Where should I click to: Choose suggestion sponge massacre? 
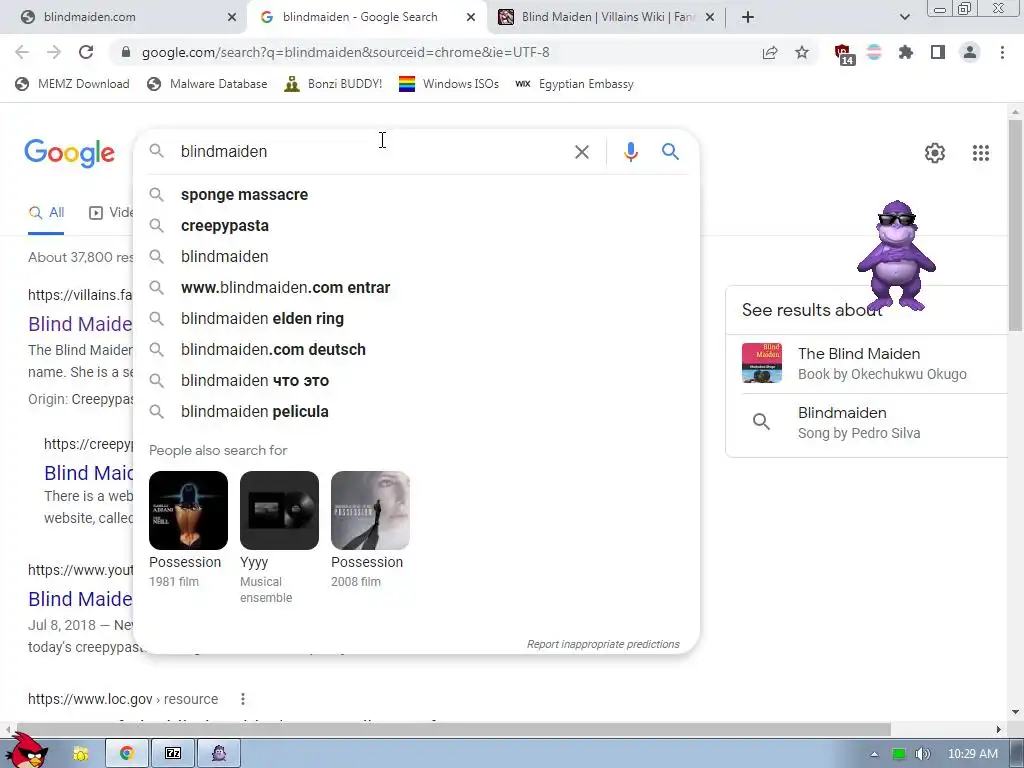tap(417, 195)
